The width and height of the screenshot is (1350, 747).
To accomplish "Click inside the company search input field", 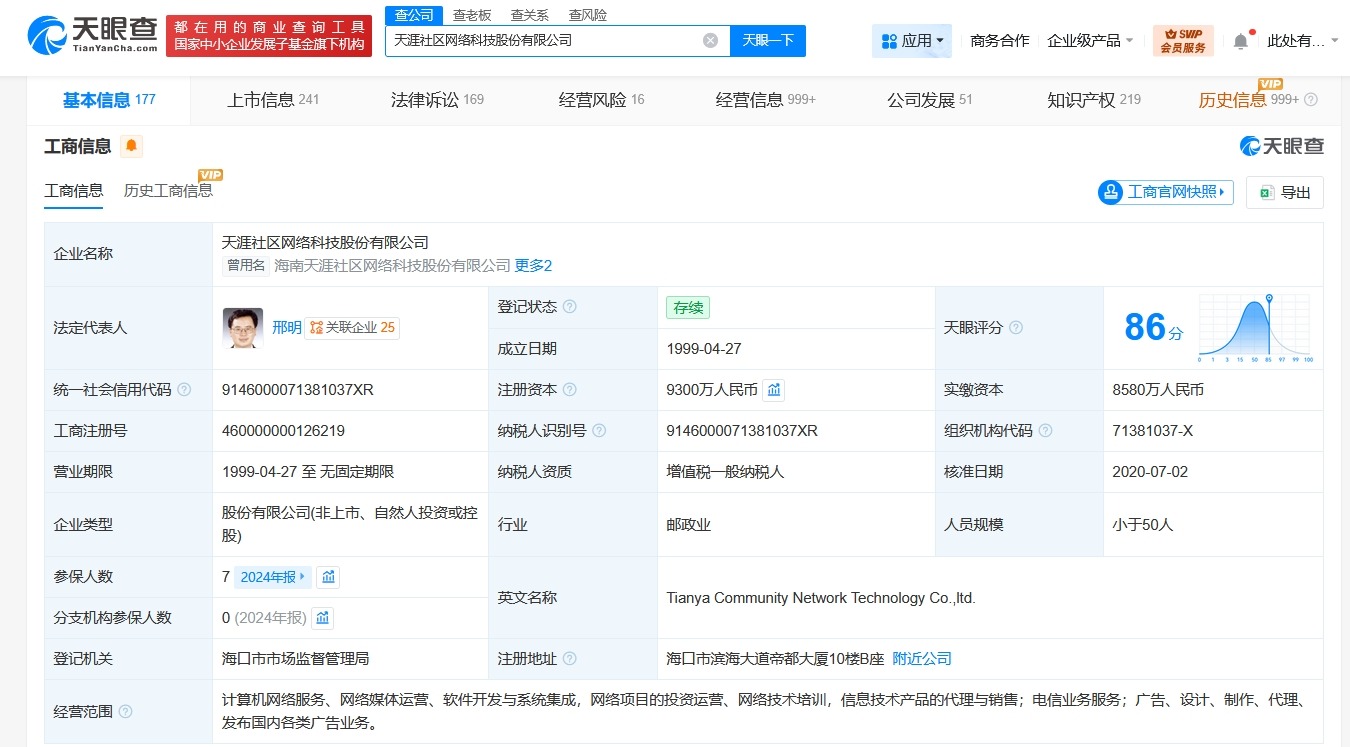I will pos(550,39).
